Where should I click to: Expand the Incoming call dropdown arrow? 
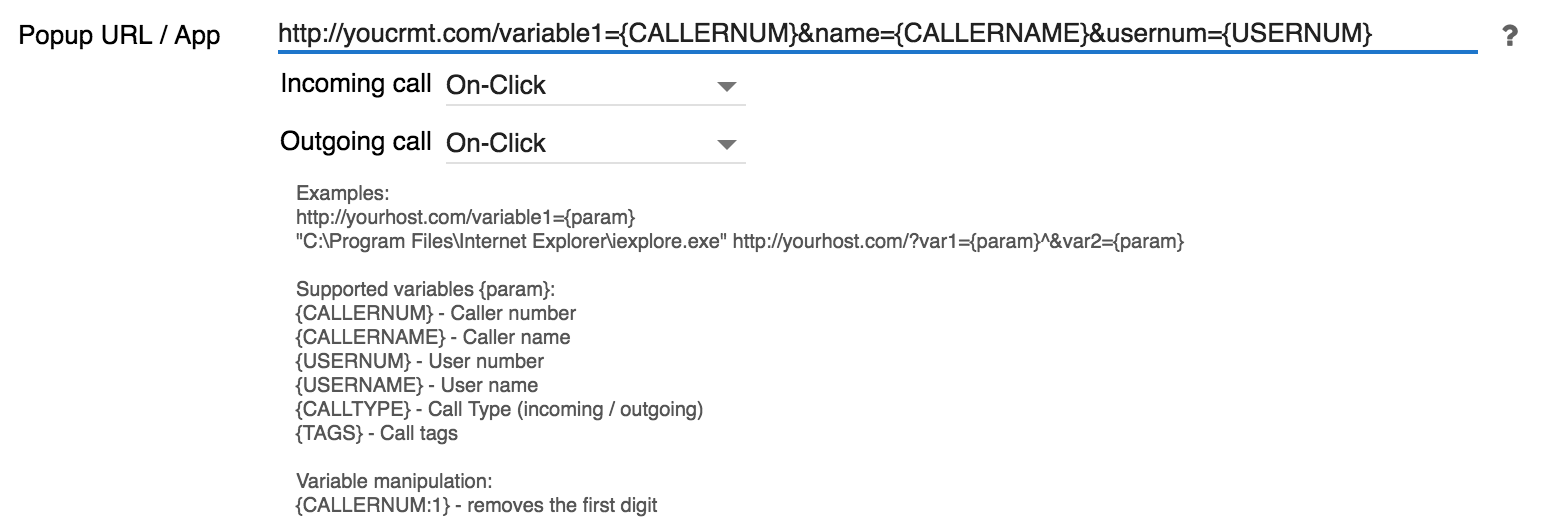pos(727,86)
